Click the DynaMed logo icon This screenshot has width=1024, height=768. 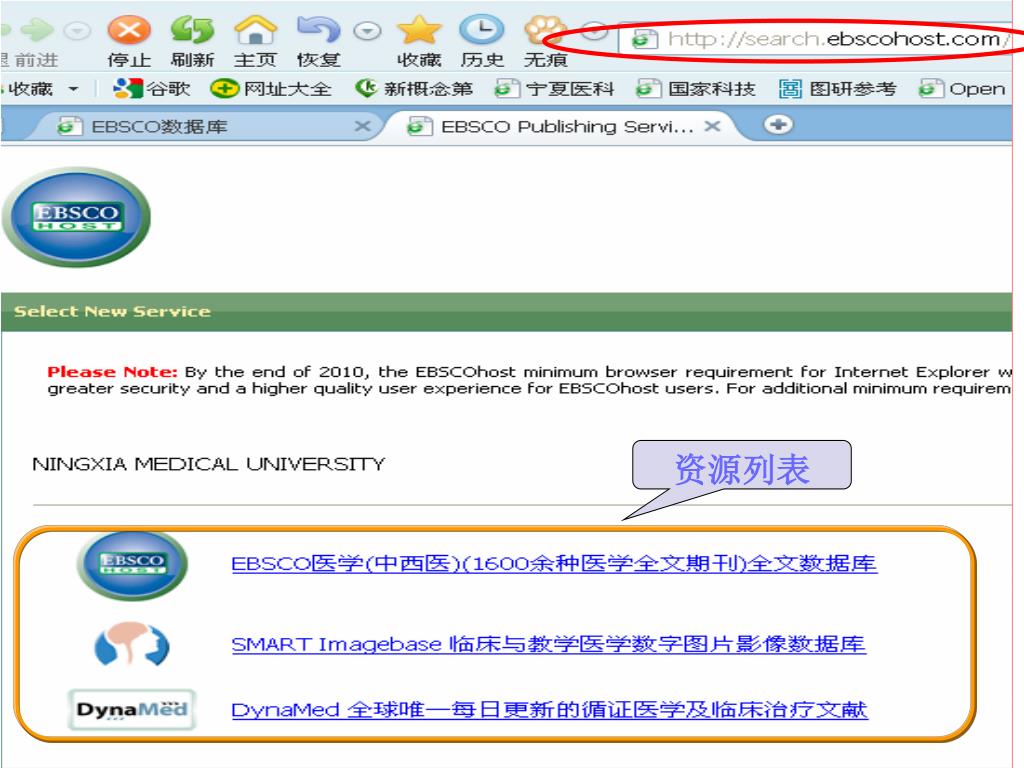(132, 709)
